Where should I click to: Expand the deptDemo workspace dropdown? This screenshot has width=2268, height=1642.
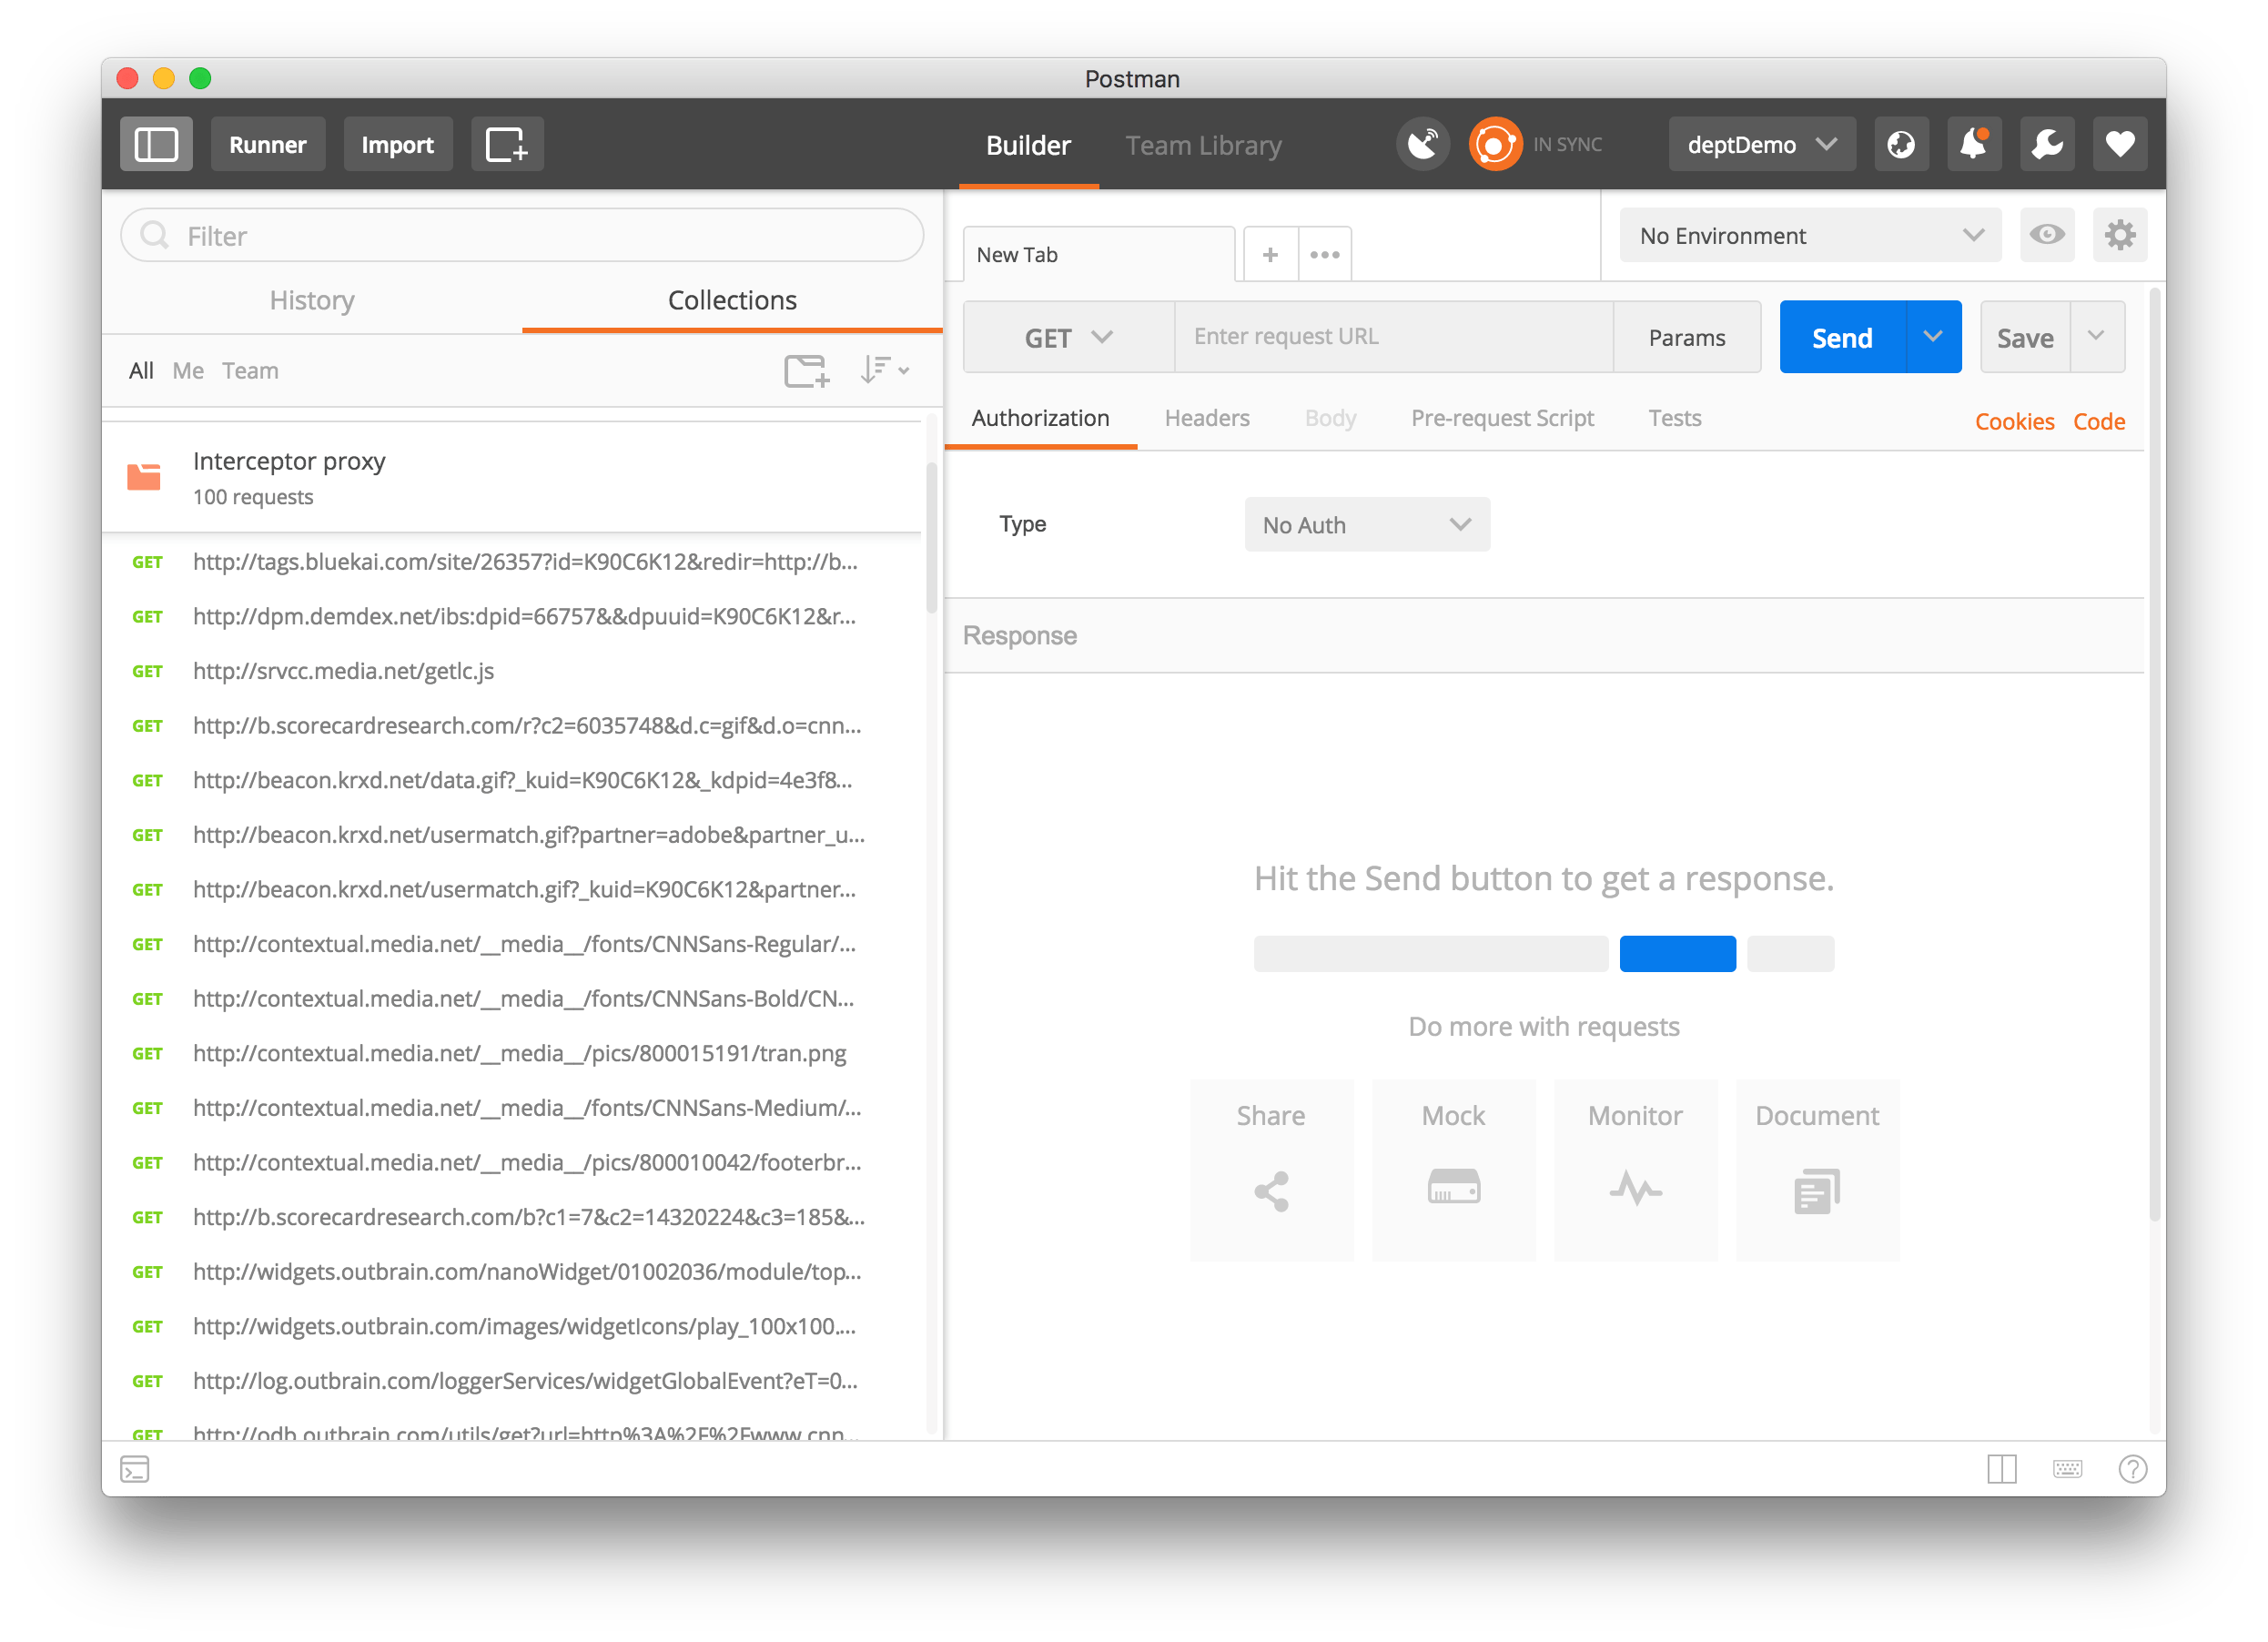coord(1762,143)
